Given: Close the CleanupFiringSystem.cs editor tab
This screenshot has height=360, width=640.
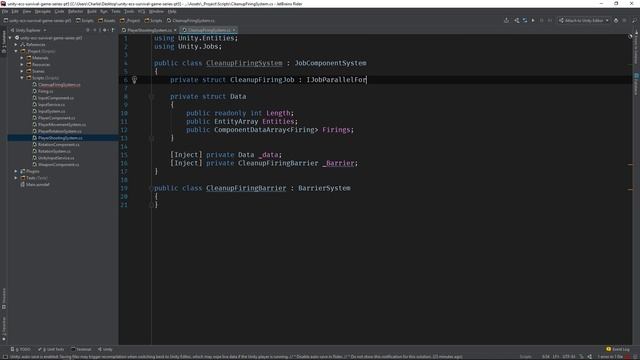Looking at the screenshot, I should point(234,30).
